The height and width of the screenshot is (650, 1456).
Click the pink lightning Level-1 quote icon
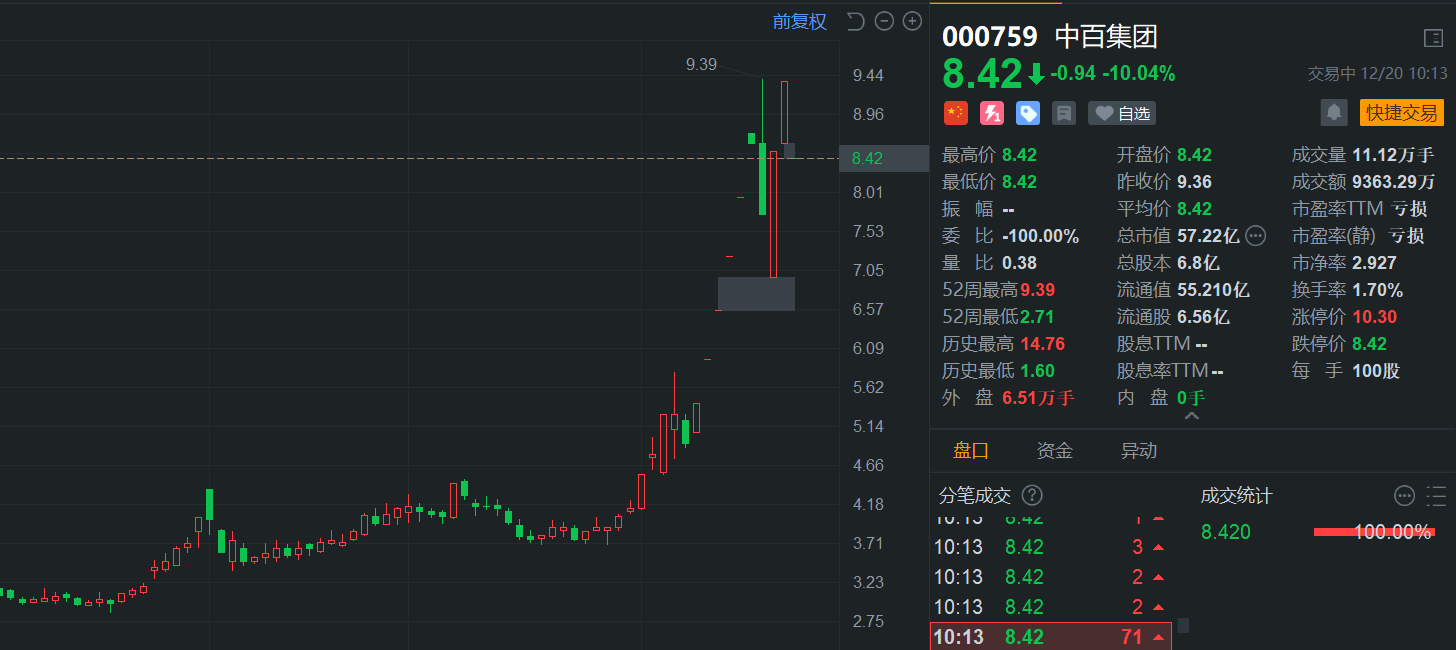(x=992, y=113)
